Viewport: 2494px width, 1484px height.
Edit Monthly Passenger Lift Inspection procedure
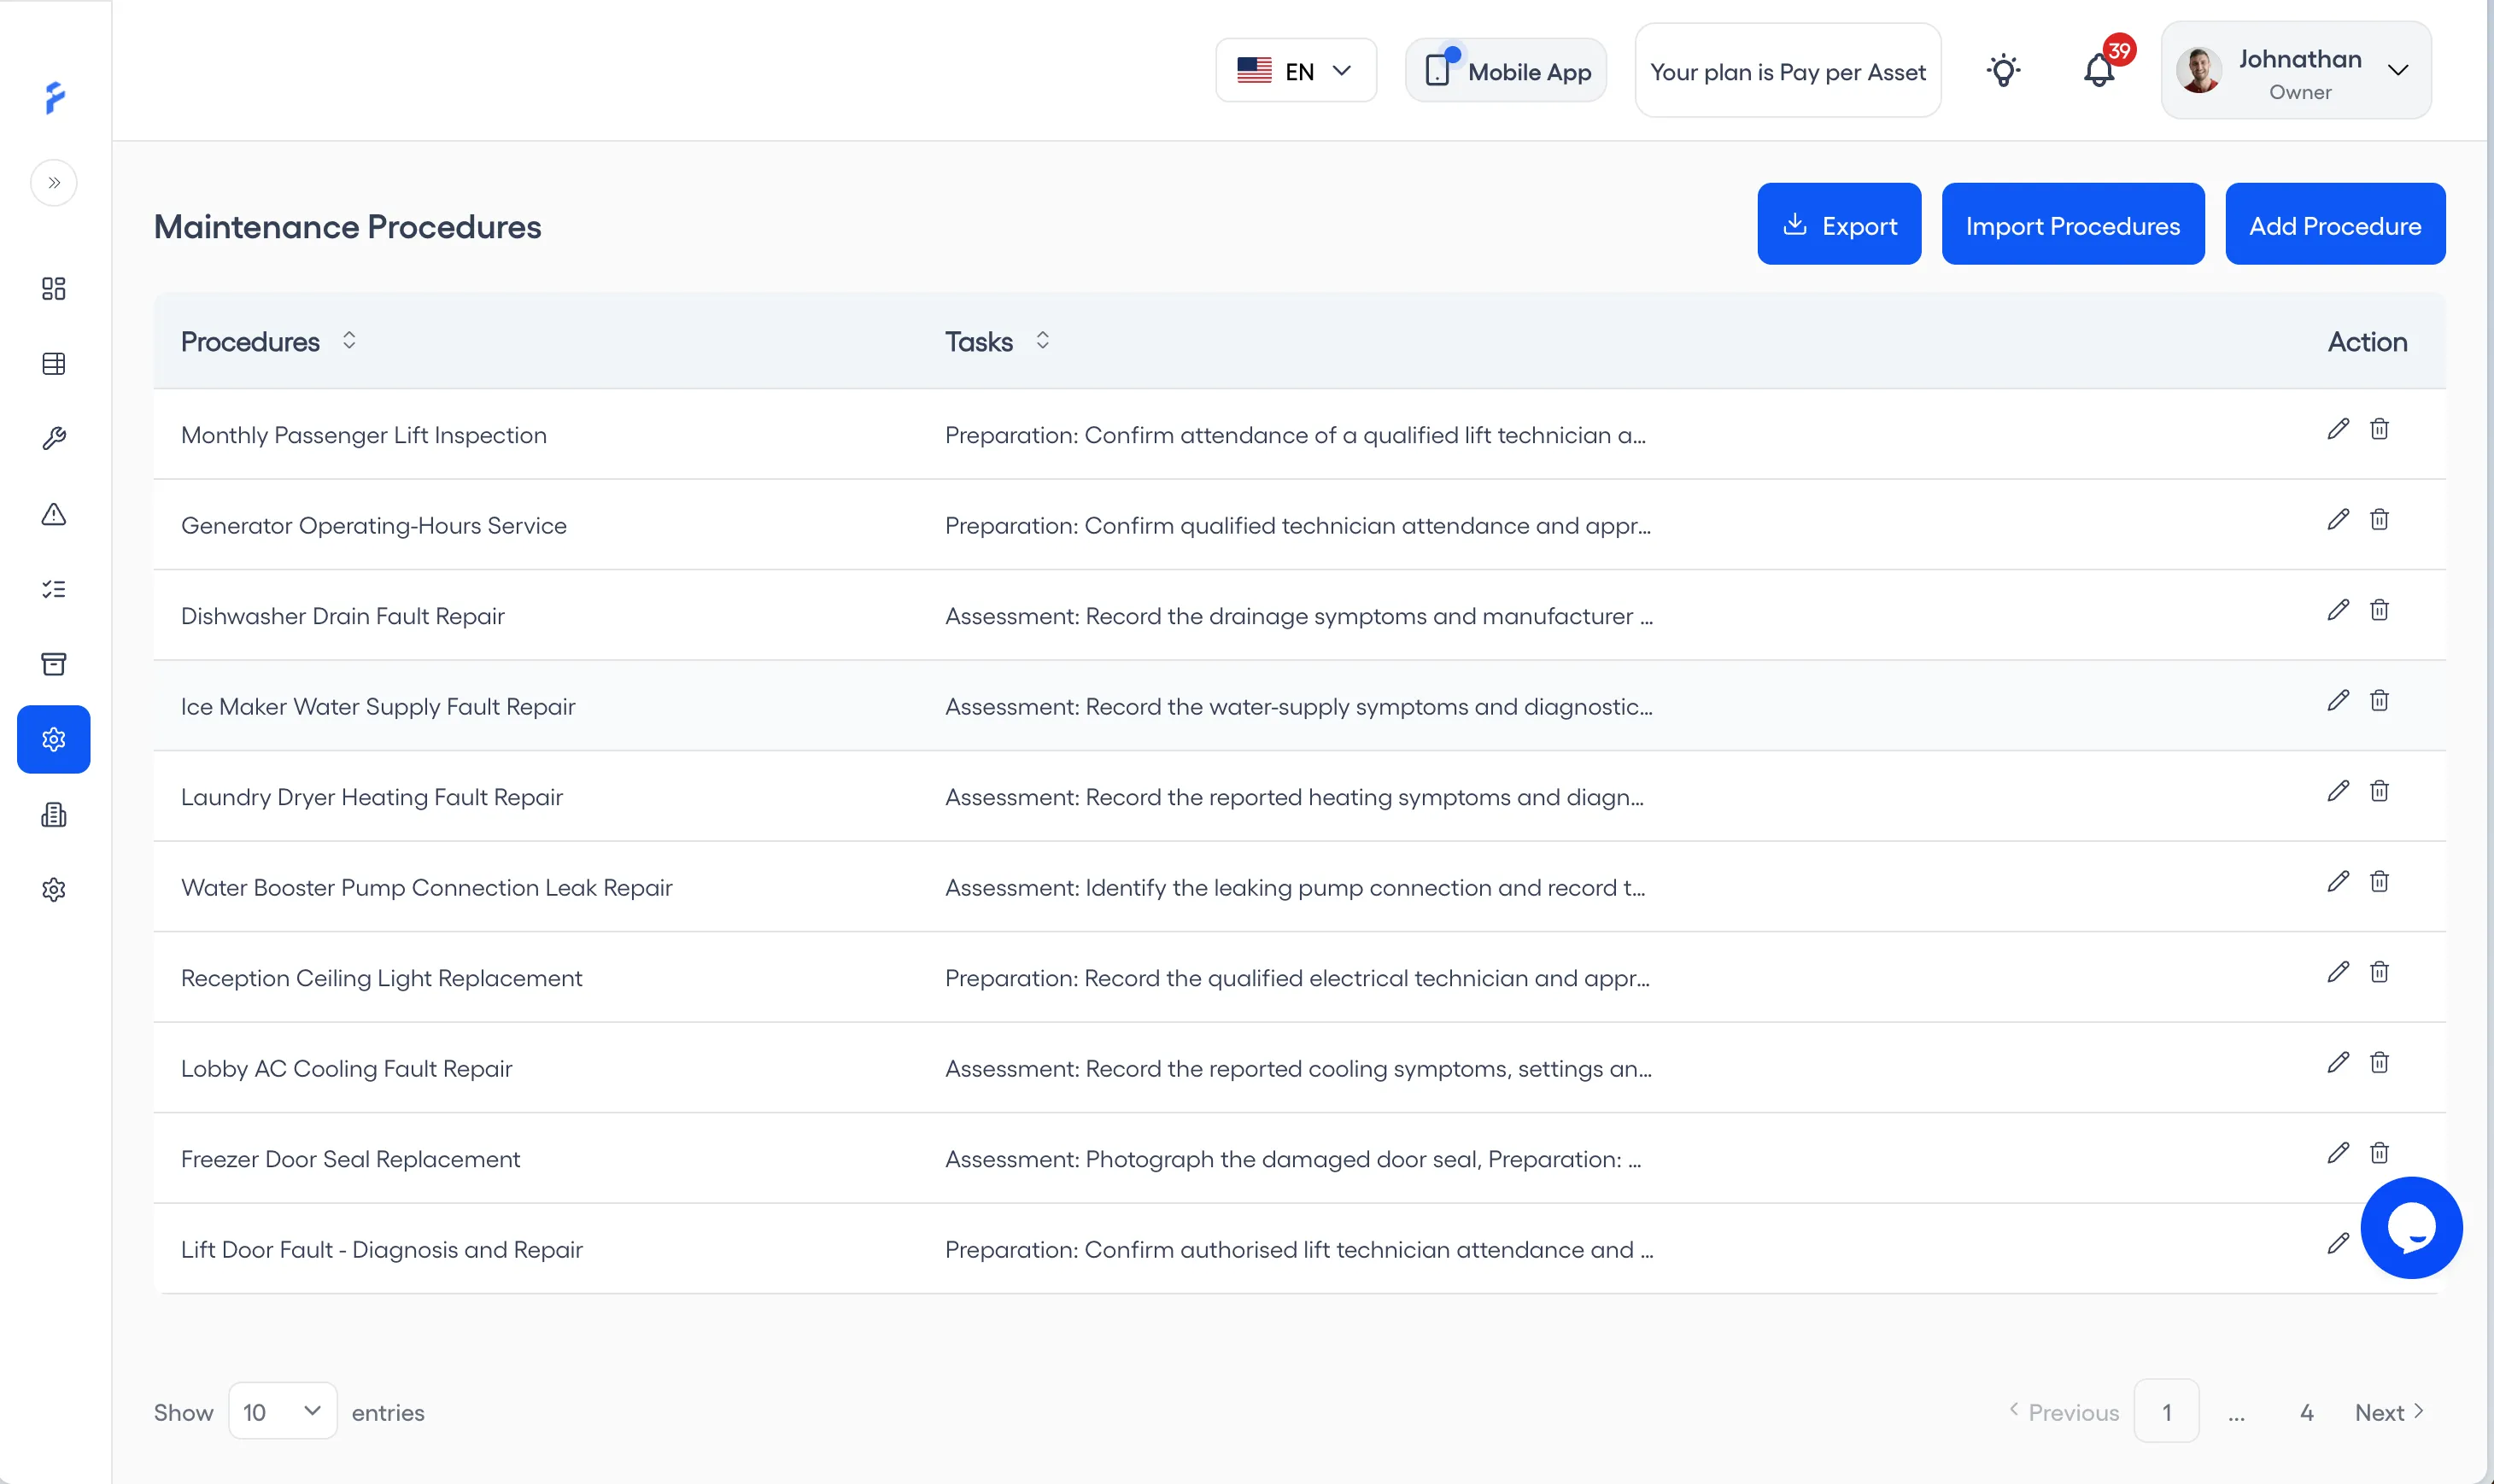2338,429
